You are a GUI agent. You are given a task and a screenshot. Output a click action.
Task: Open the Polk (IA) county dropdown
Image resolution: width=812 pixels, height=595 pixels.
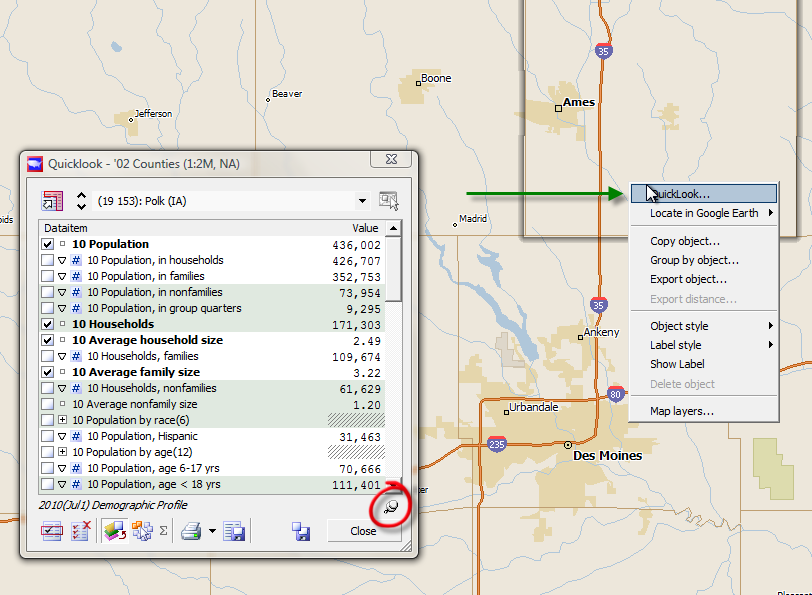[362, 201]
